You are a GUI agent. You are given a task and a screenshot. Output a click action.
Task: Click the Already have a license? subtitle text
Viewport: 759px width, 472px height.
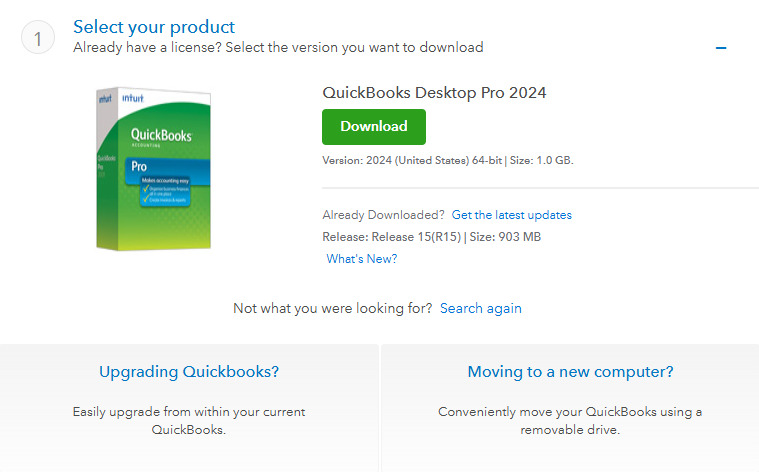pos(278,47)
